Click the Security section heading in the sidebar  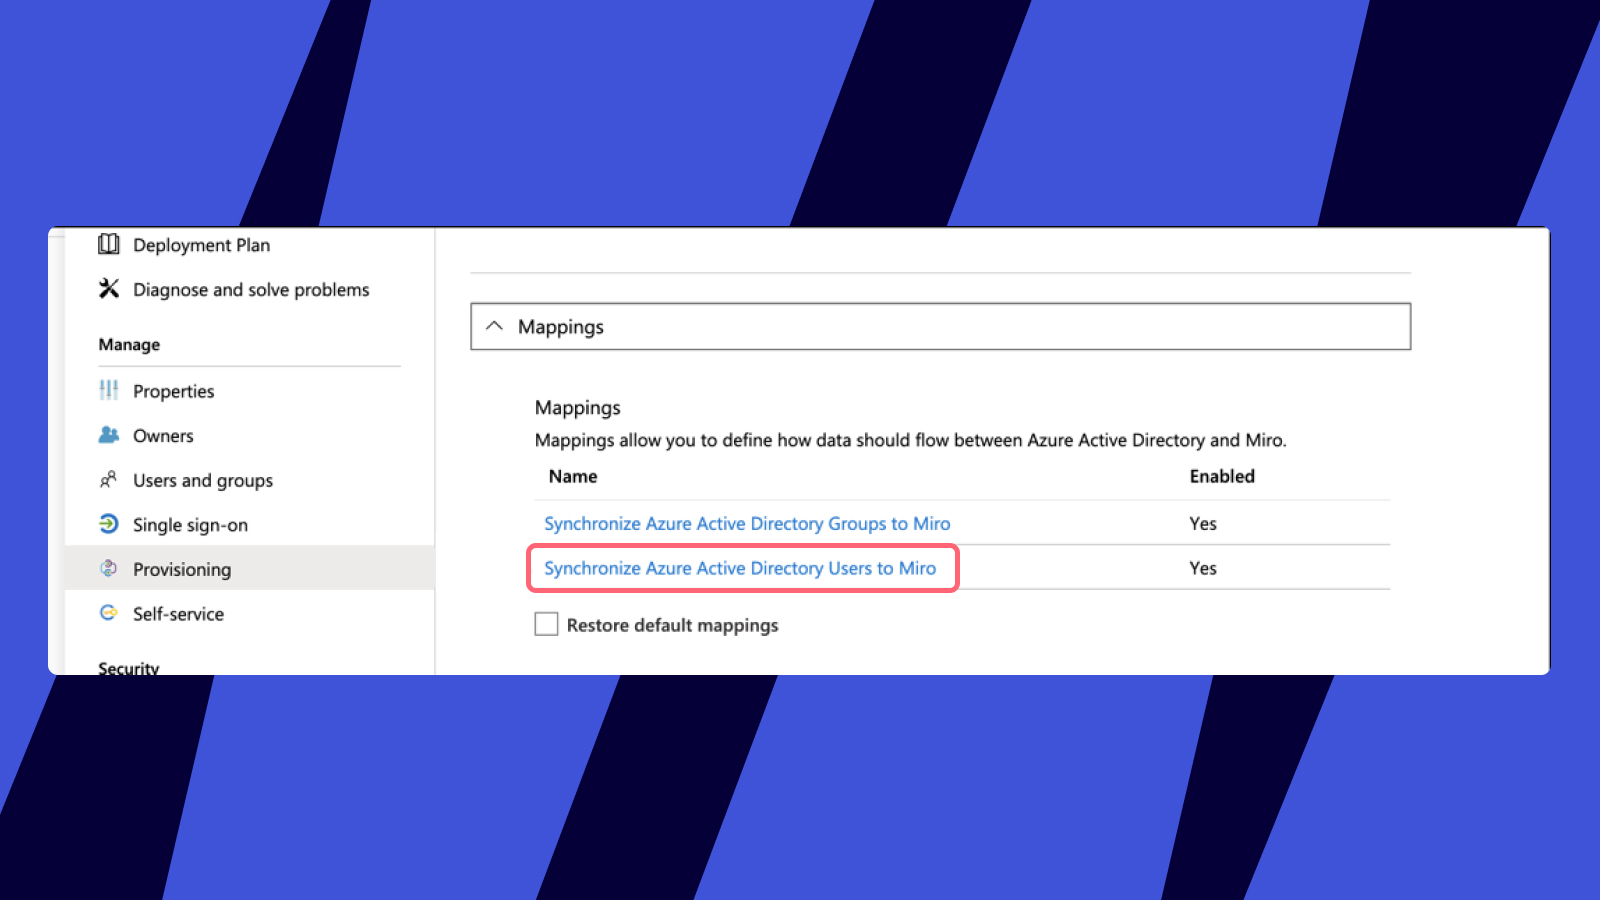pyautogui.click(x=128, y=667)
